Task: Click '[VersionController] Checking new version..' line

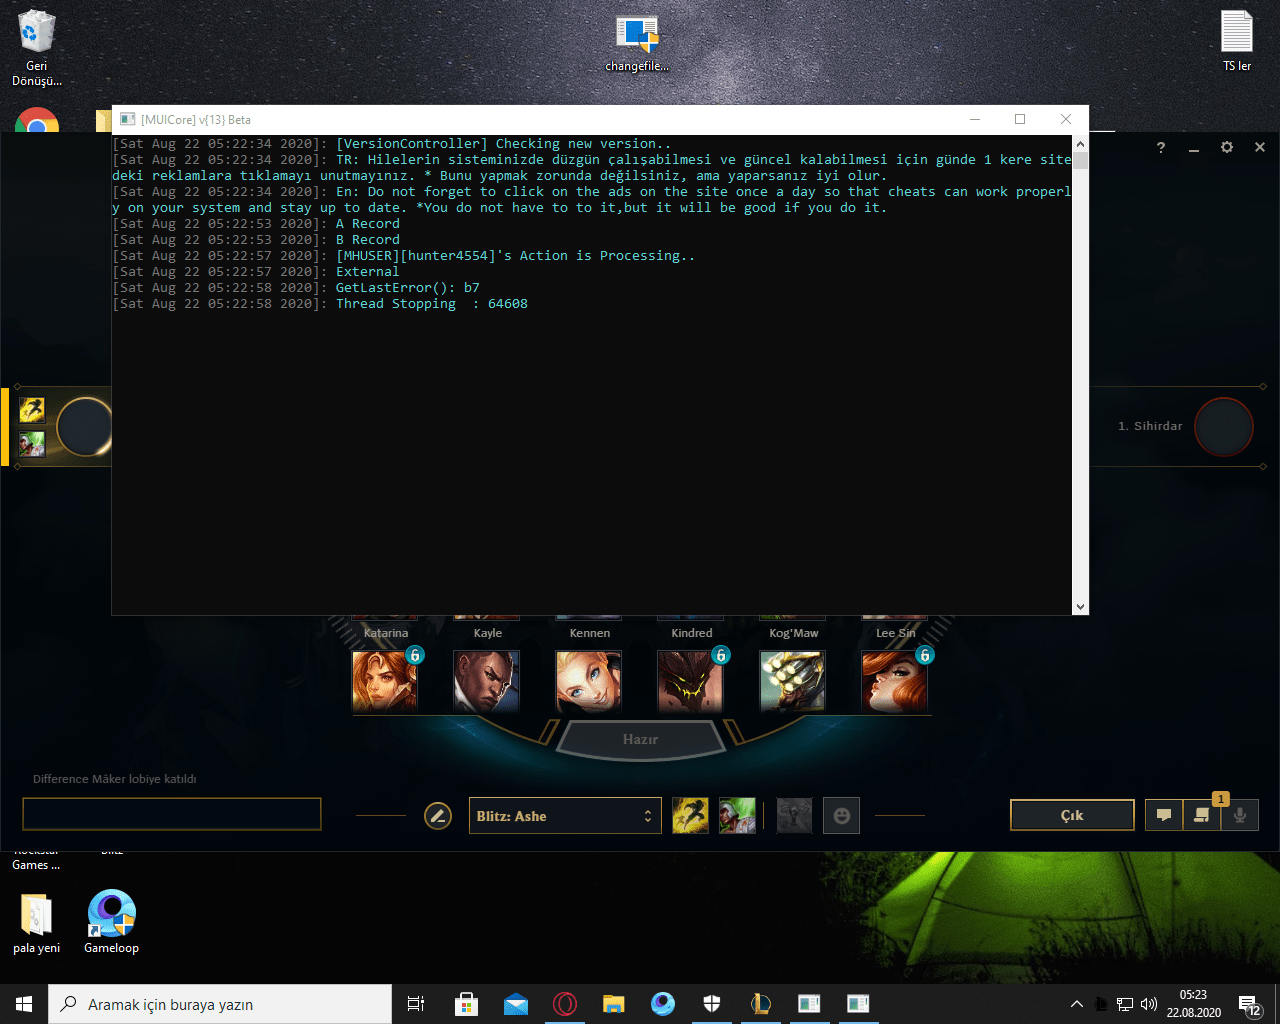Action: [504, 144]
